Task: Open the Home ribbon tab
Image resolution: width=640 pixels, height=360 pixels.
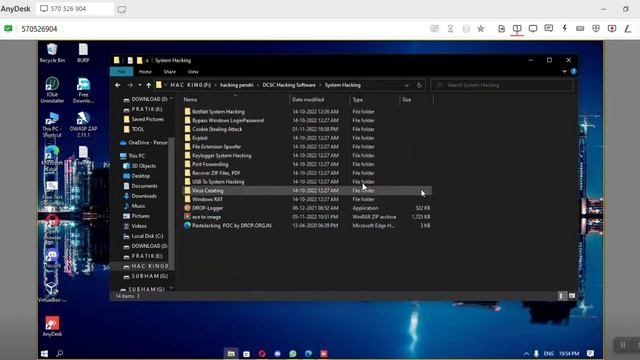Action: pyautogui.click(x=145, y=72)
